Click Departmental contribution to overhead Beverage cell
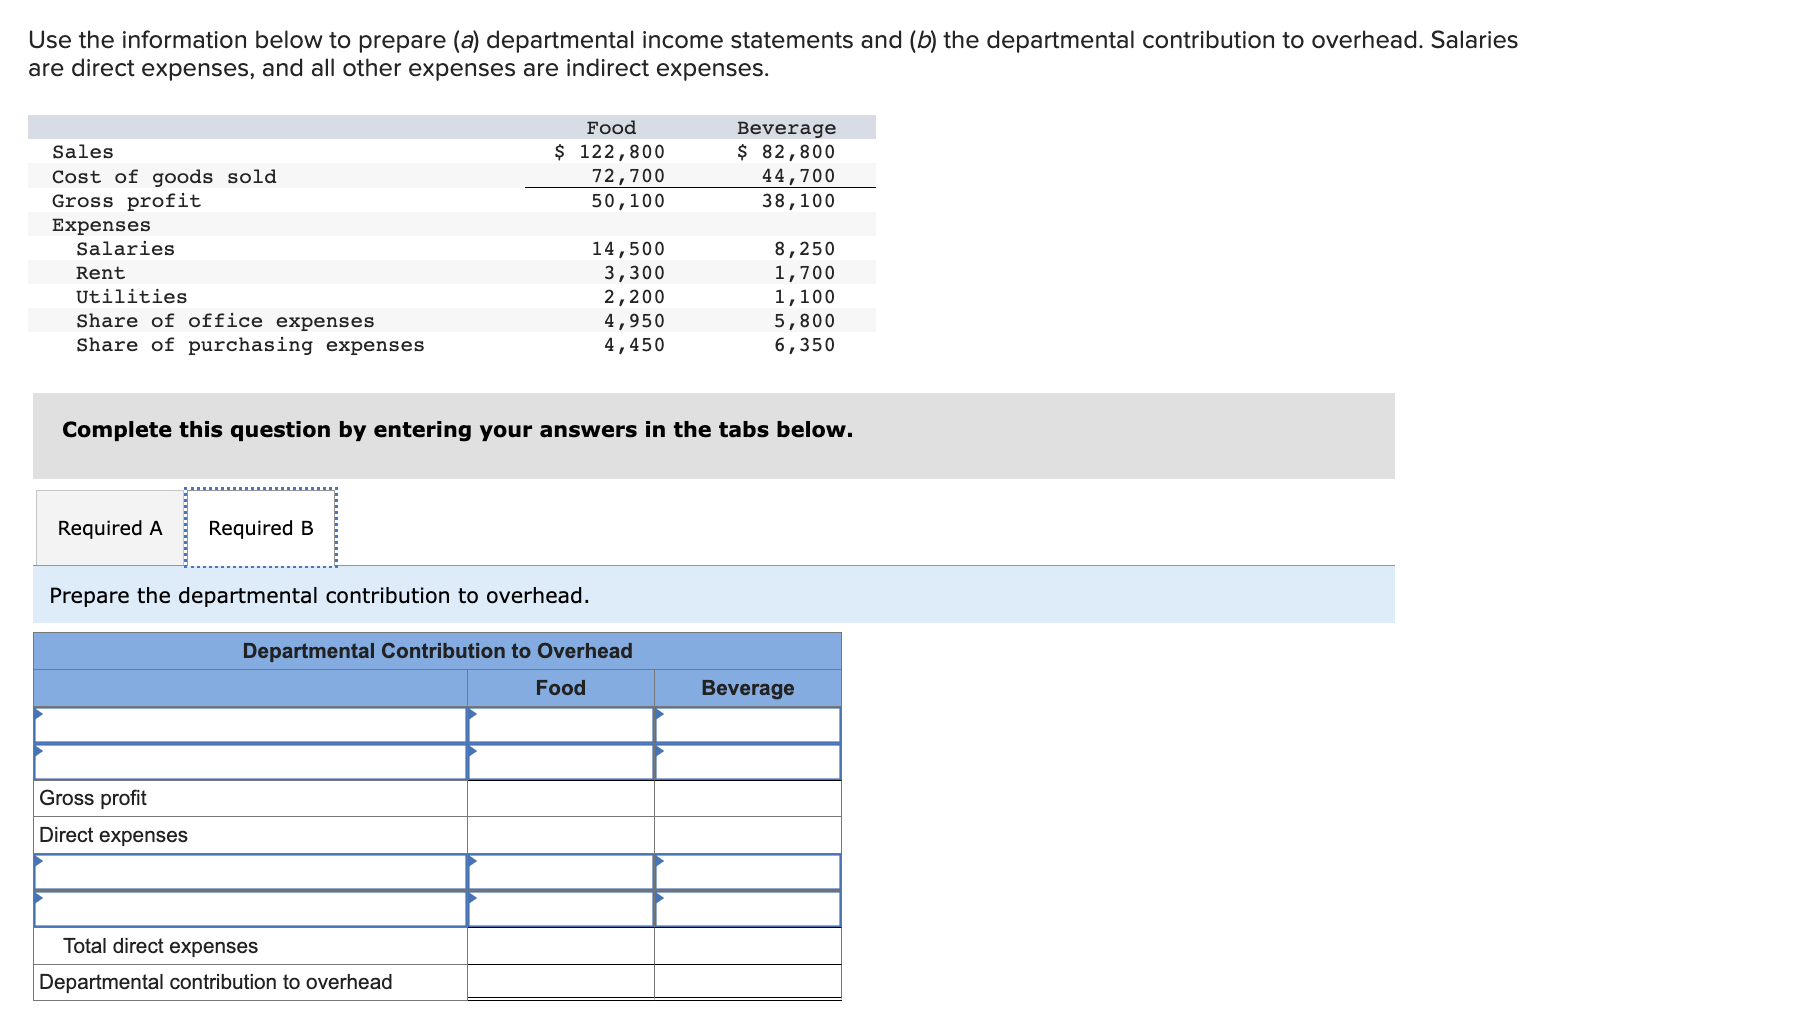 click(x=748, y=982)
